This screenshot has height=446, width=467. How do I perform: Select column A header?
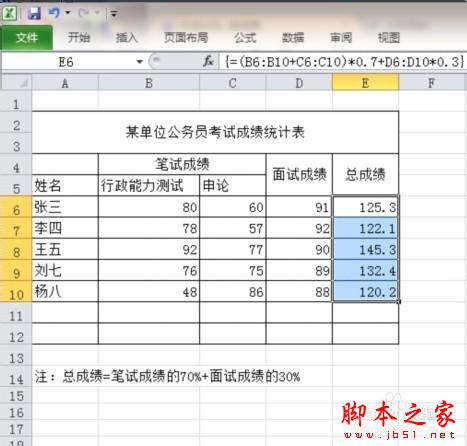[65, 83]
